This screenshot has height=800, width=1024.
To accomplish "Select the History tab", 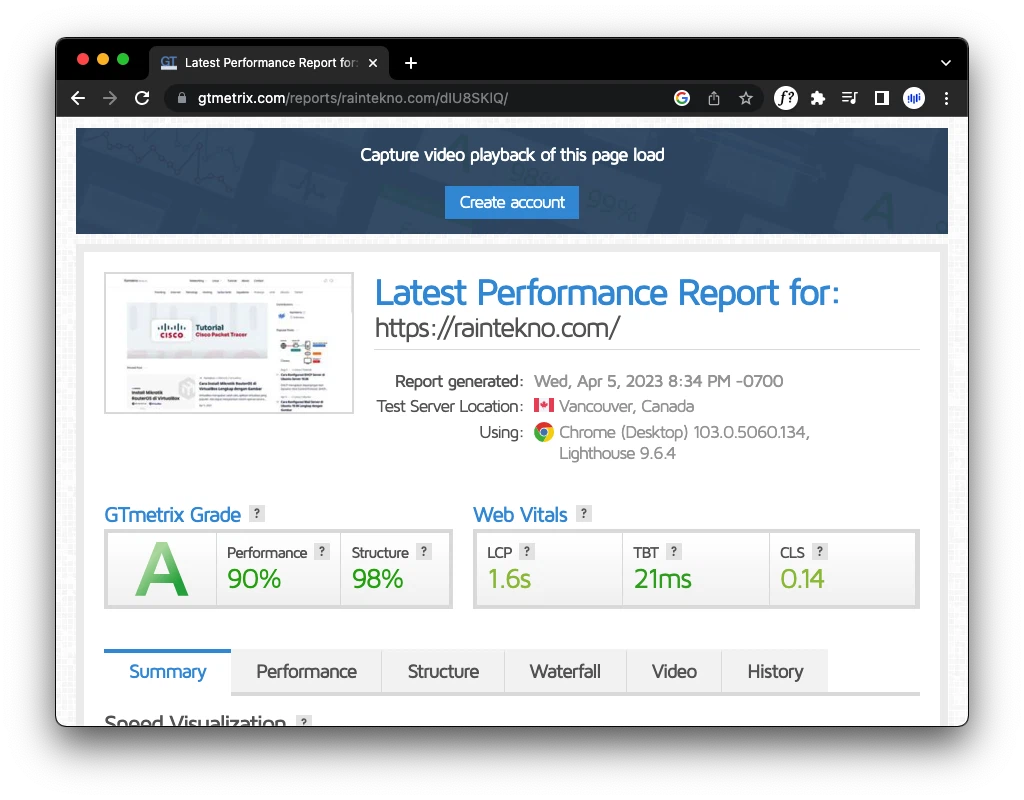I will click(x=775, y=672).
